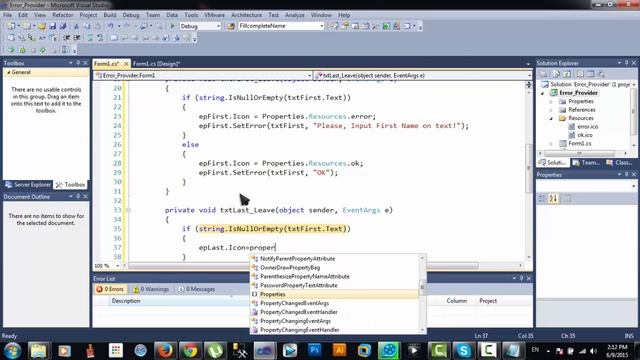Toggle the 0 Warnings filter button
Screen dimensions: 640x360
(x=151, y=289)
